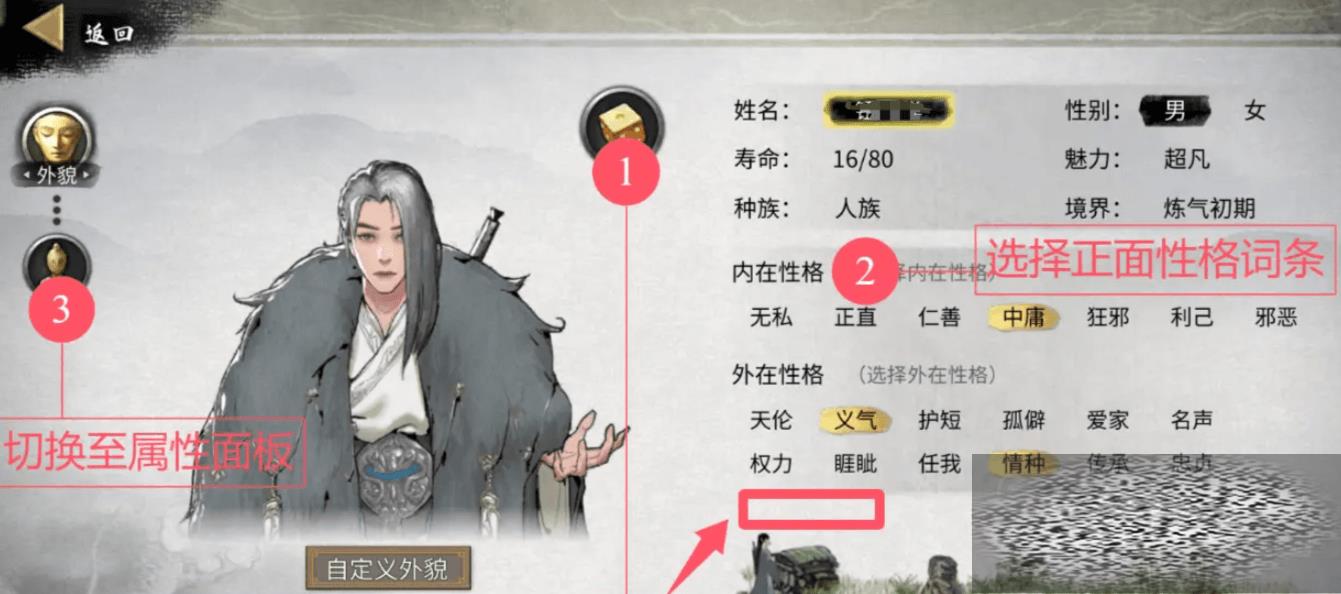The width and height of the screenshot is (1341, 594).
Task: Pick the 仁善 inner trait
Action: pos(939,317)
